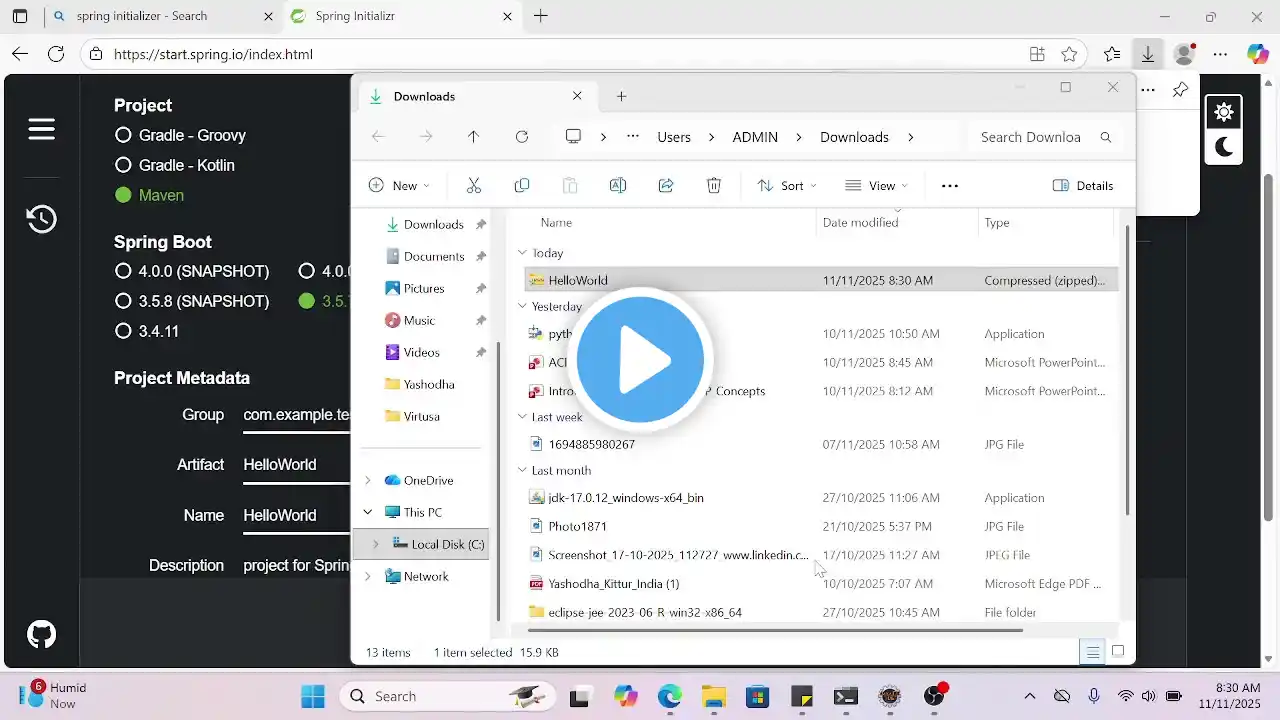Choose Spring Boot 4.0.0 (SNAPSHOT)
The image size is (1280, 720).
(x=192, y=271)
